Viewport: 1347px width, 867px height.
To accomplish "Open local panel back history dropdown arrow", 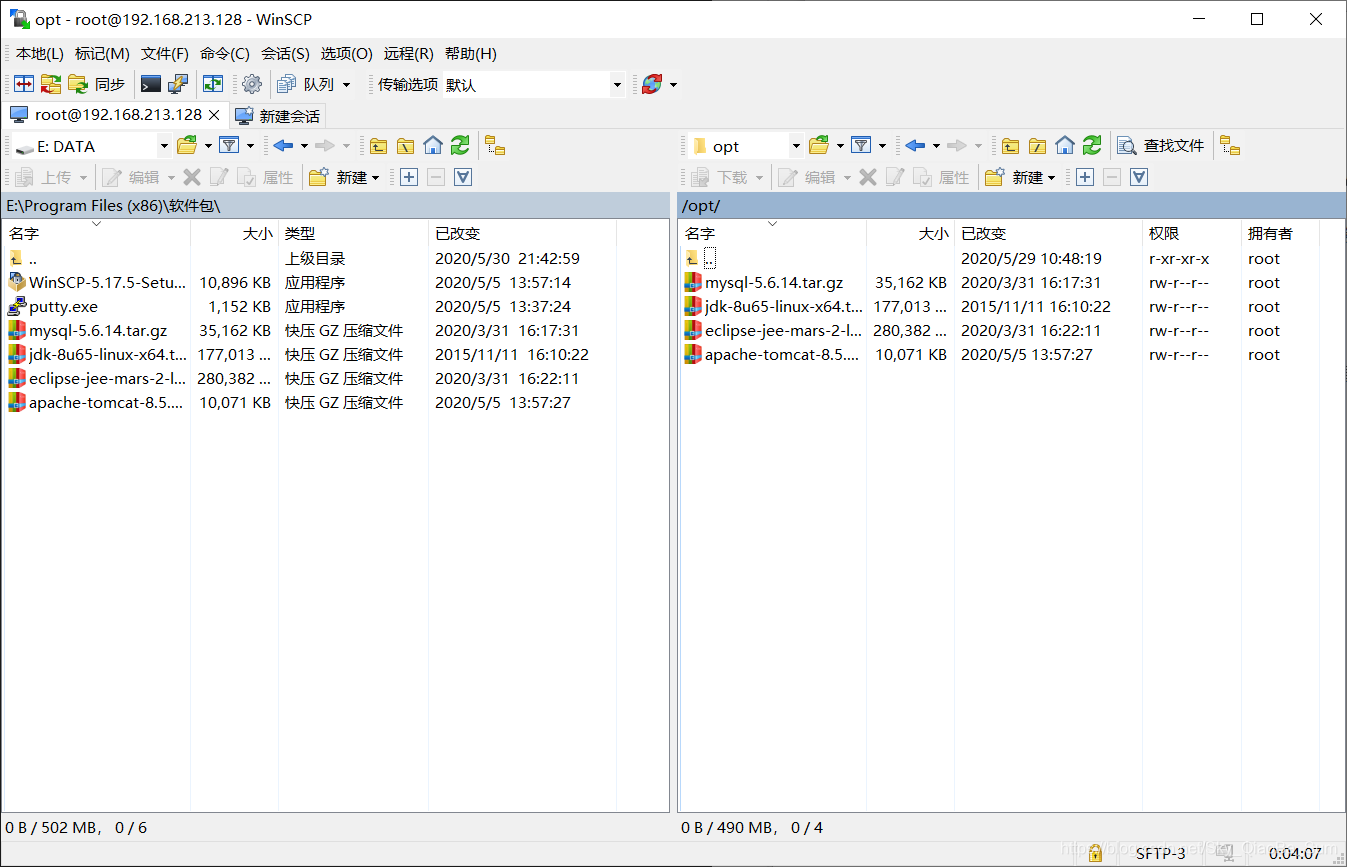I will (x=304, y=146).
